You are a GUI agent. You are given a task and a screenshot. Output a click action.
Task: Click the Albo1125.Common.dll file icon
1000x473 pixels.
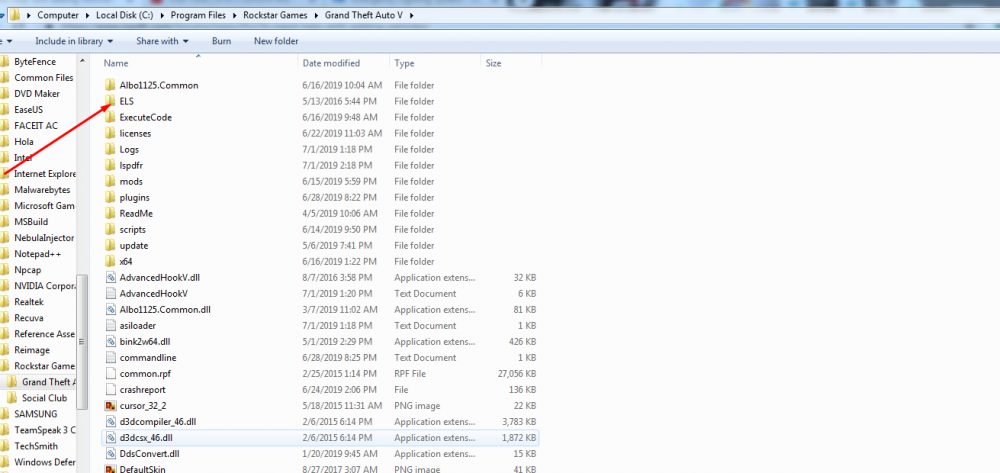110,309
